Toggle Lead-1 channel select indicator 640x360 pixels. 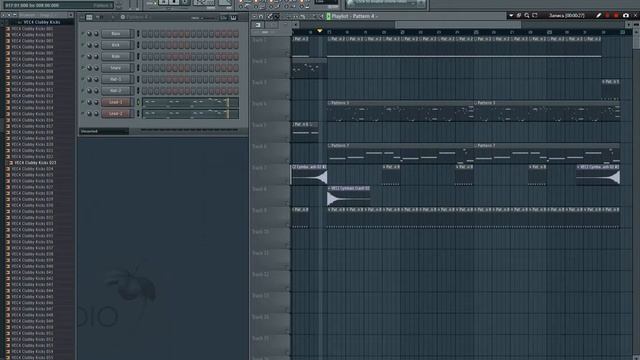pos(138,102)
